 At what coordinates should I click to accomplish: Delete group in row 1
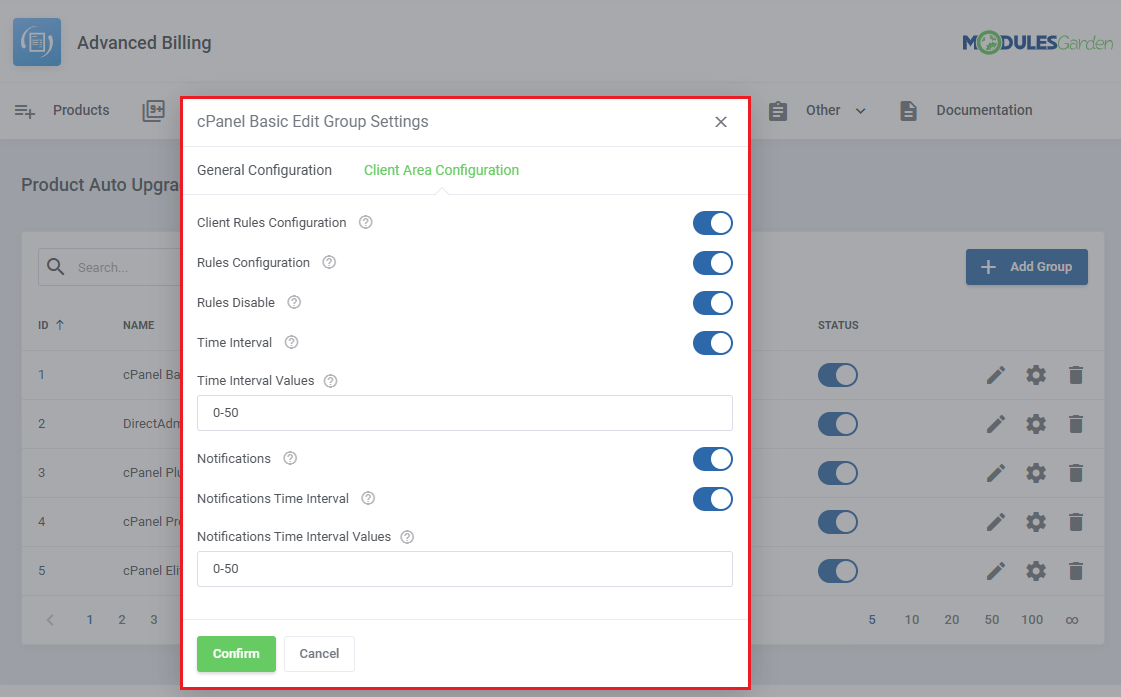pyautogui.click(x=1076, y=375)
